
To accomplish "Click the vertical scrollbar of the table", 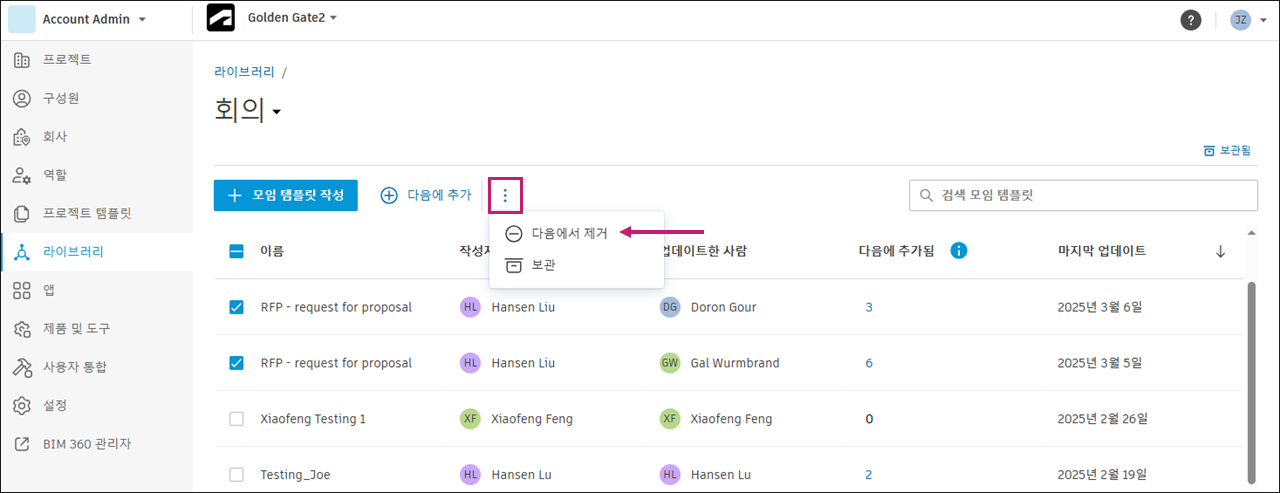I will coord(1253,380).
